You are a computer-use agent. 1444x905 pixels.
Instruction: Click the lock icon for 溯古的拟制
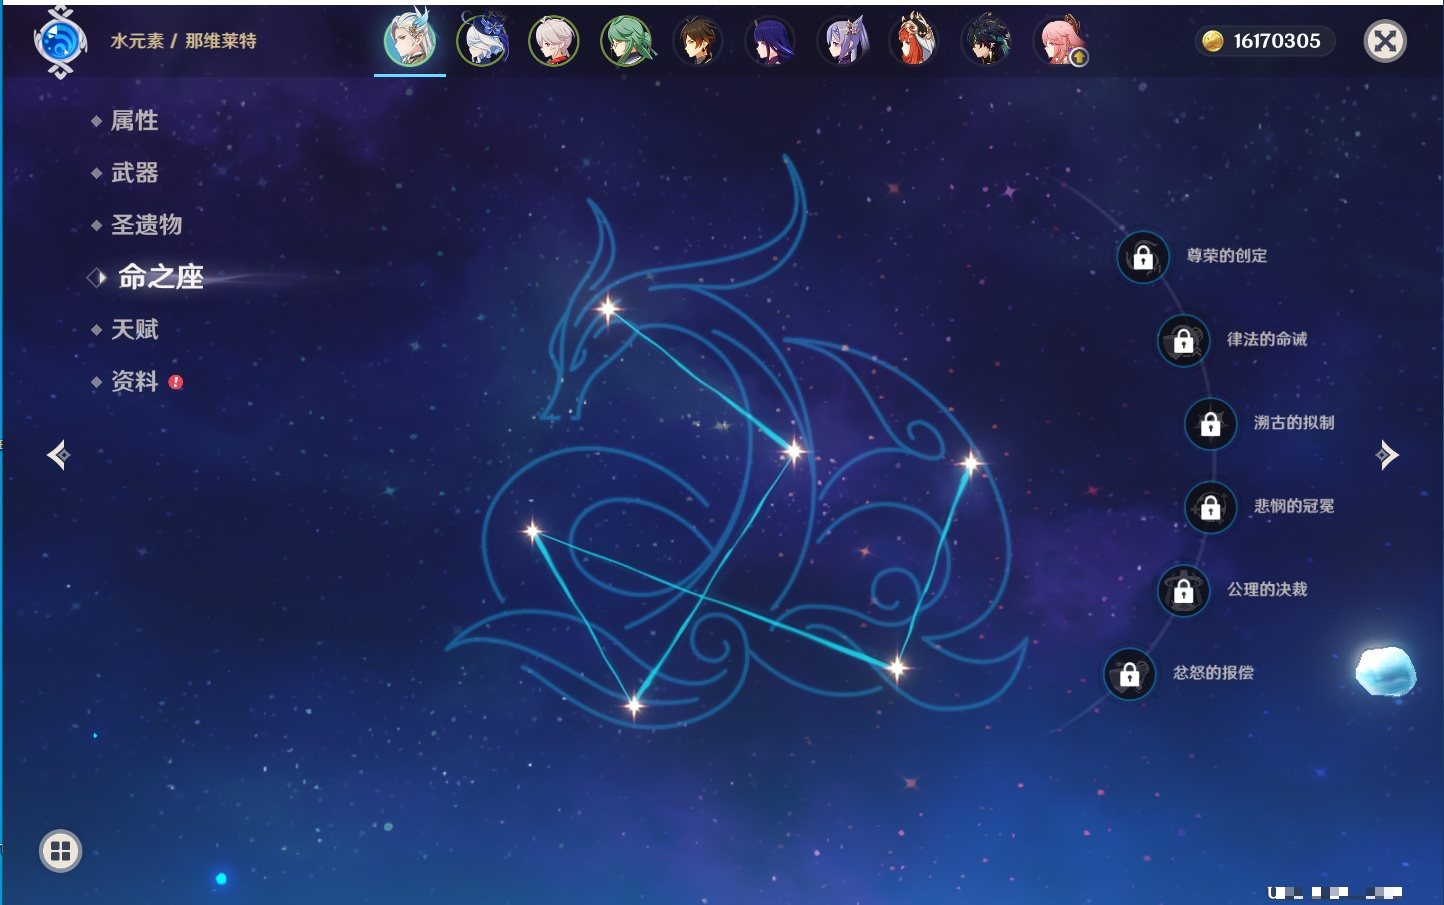1211,424
